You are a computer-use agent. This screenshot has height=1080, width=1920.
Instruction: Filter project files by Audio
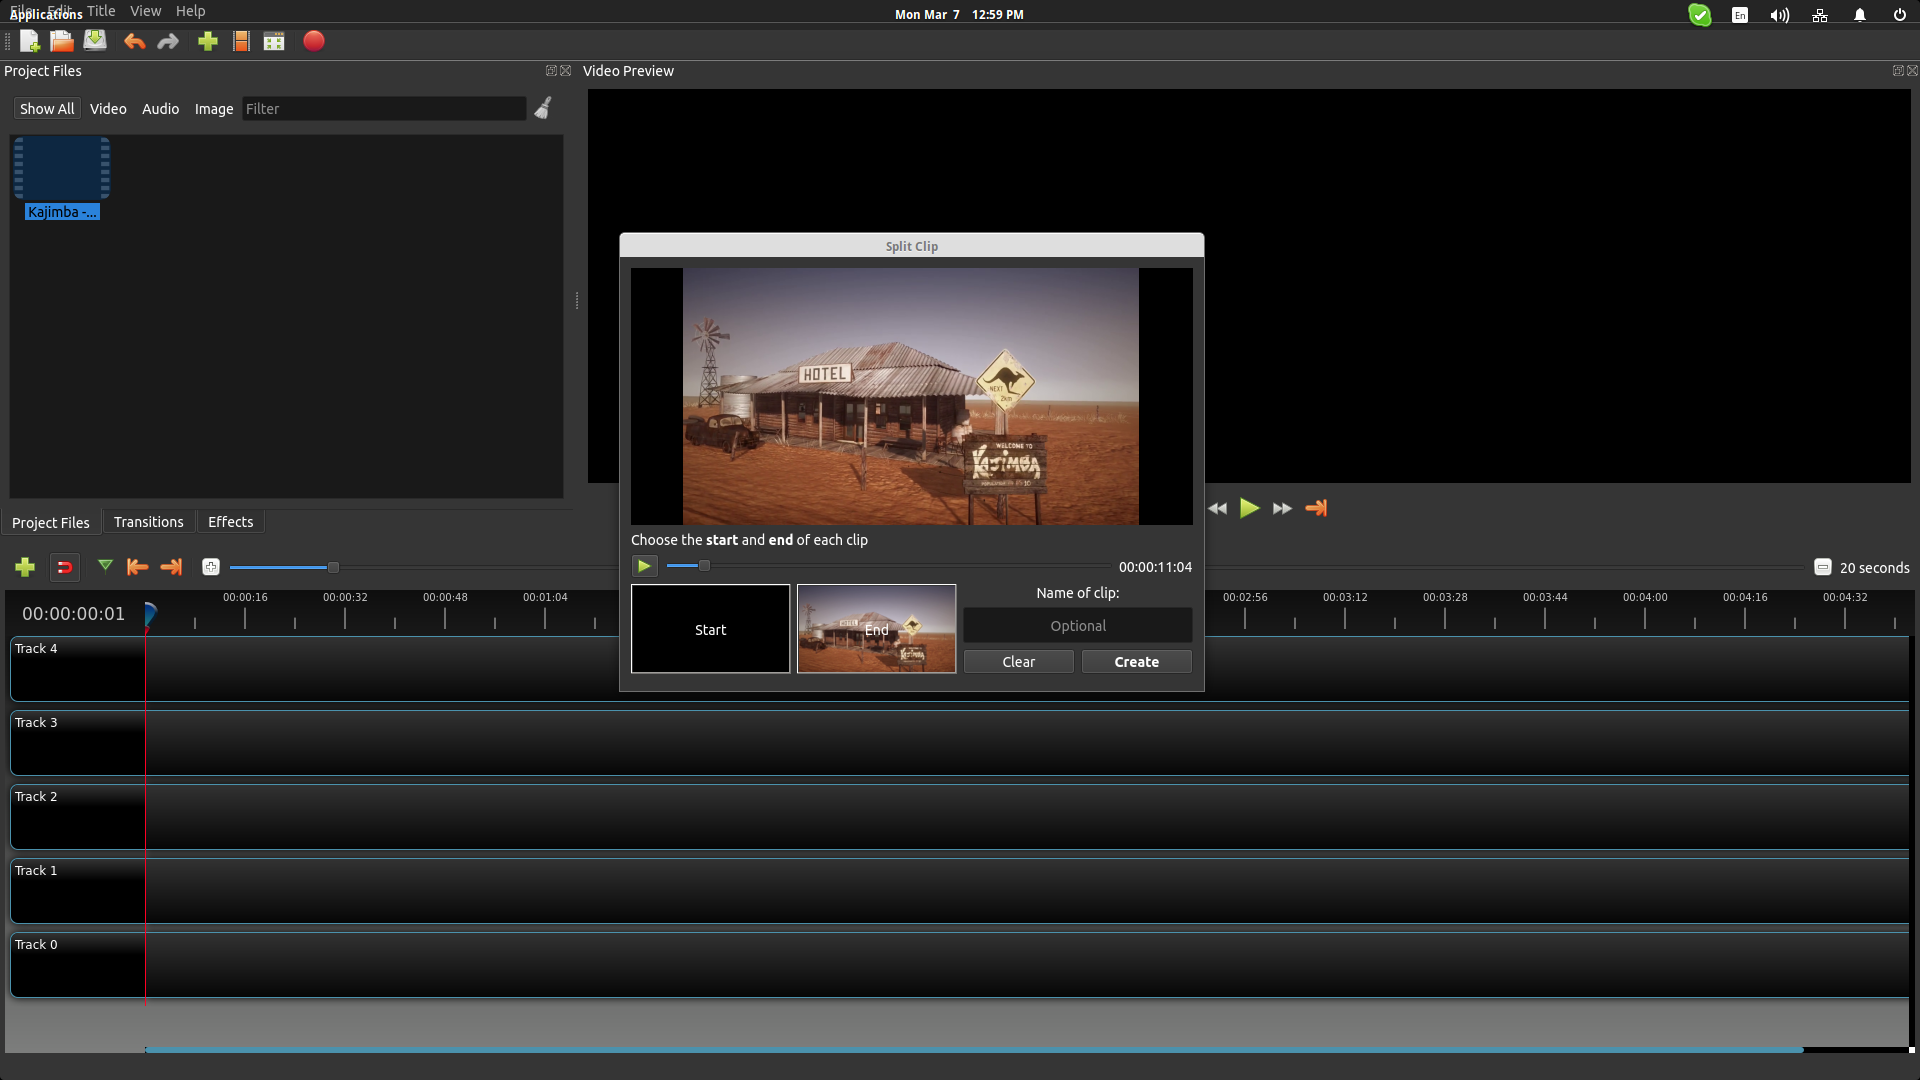click(160, 109)
